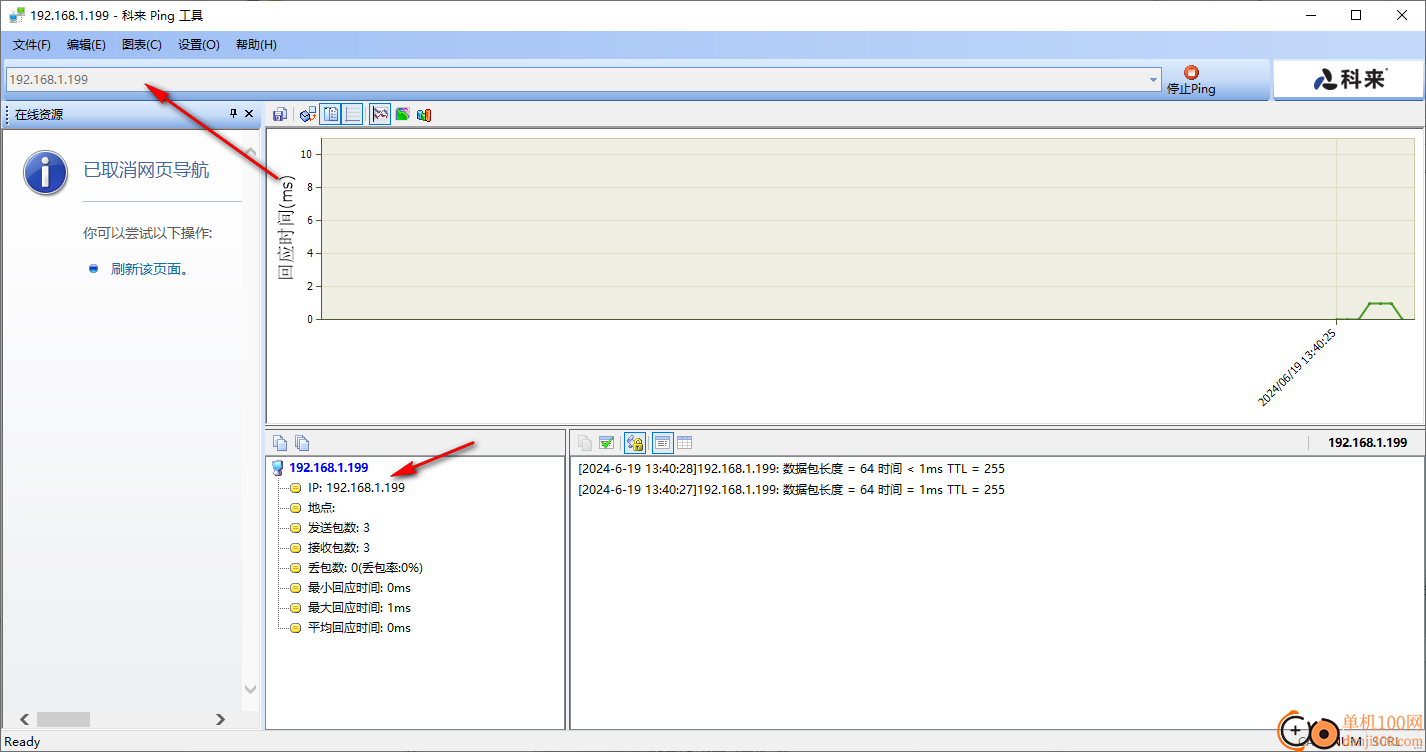Toggle the chart grid lines icon
1426x752 pixels.
[x=353, y=115]
